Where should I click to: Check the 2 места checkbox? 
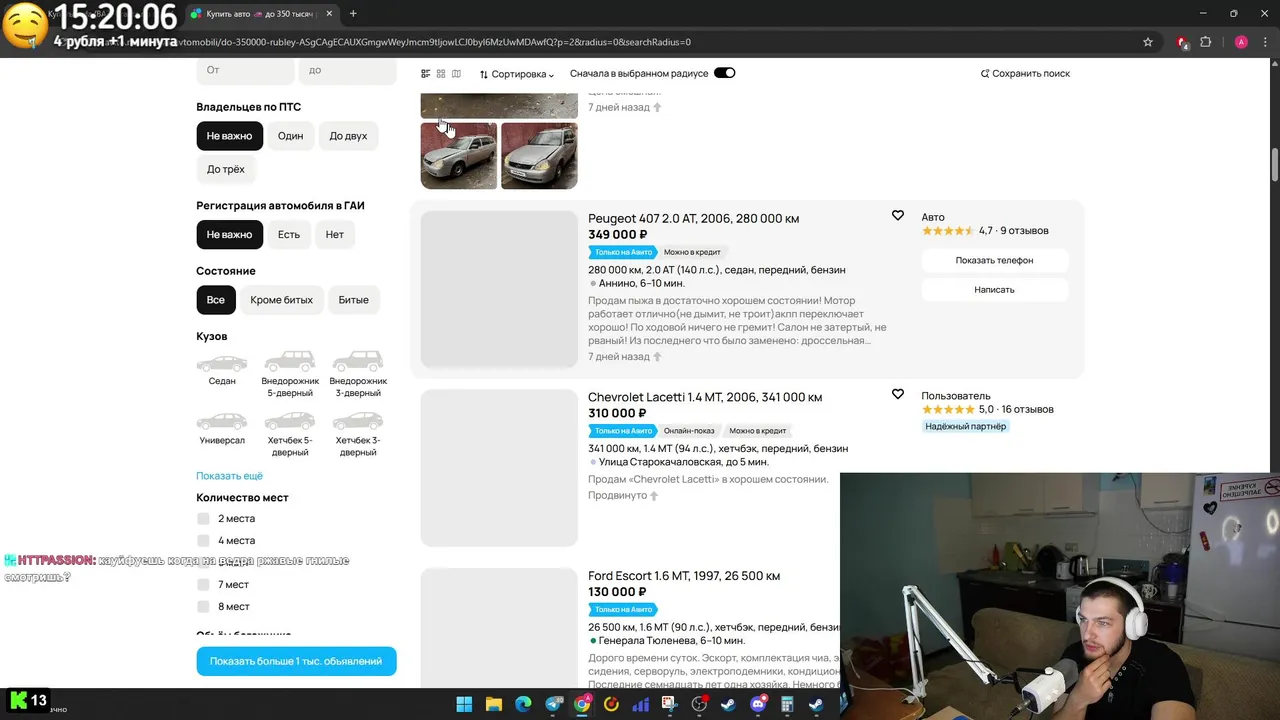[x=203, y=518]
